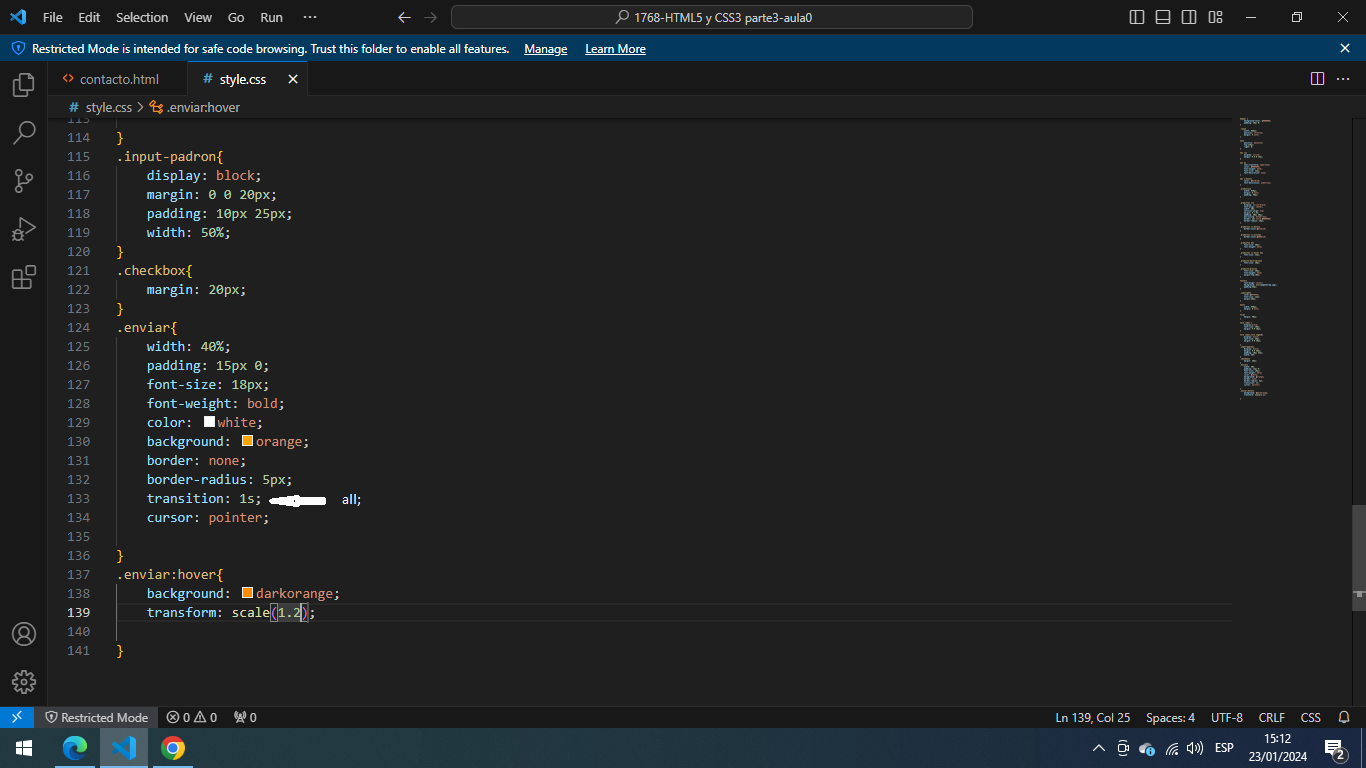Open the Windows Start menu
Image resolution: width=1366 pixels, height=768 pixels.
(24, 748)
